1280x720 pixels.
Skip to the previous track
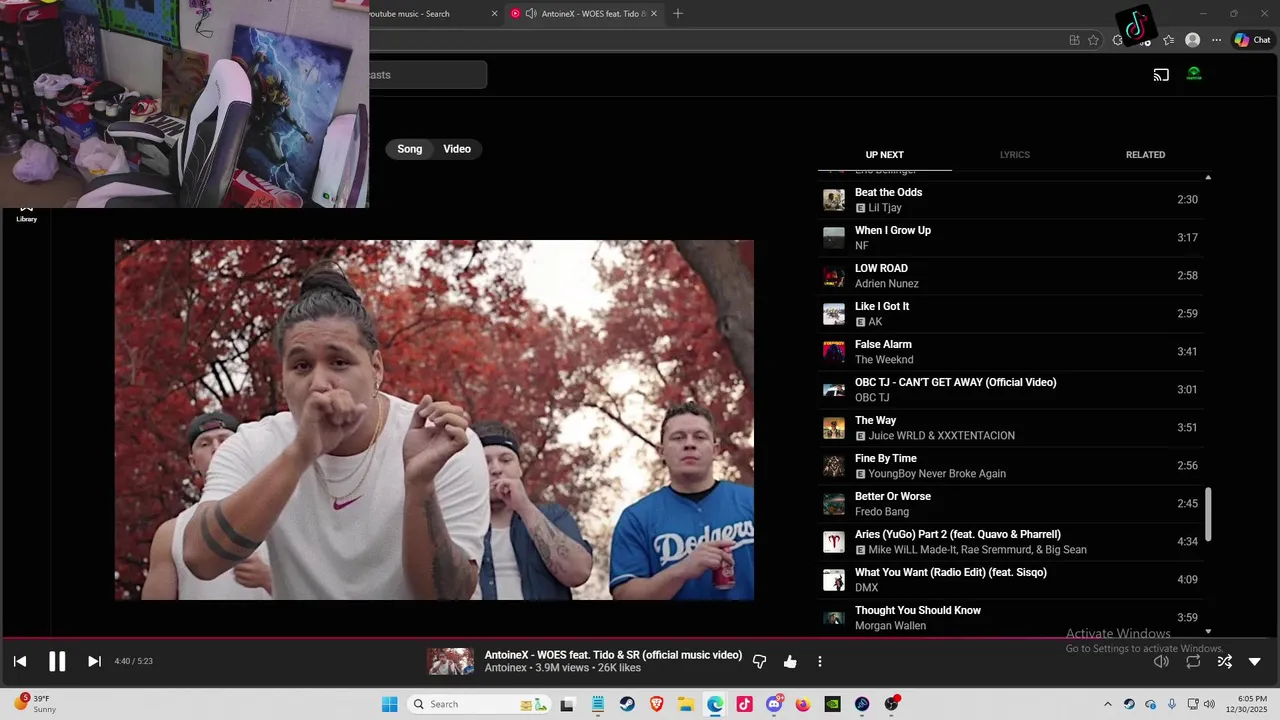tap(20, 661)
